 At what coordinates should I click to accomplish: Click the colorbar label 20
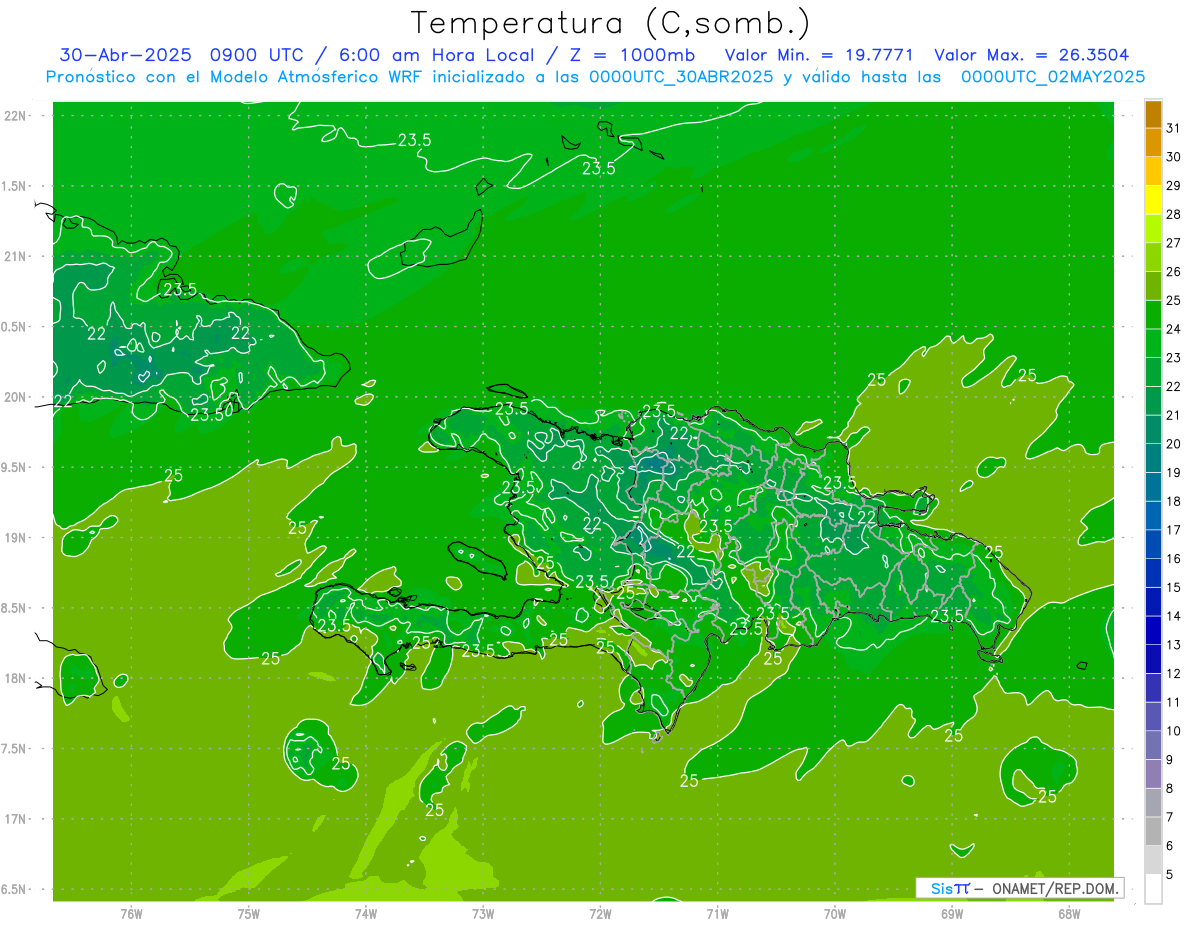point(1174,444)
